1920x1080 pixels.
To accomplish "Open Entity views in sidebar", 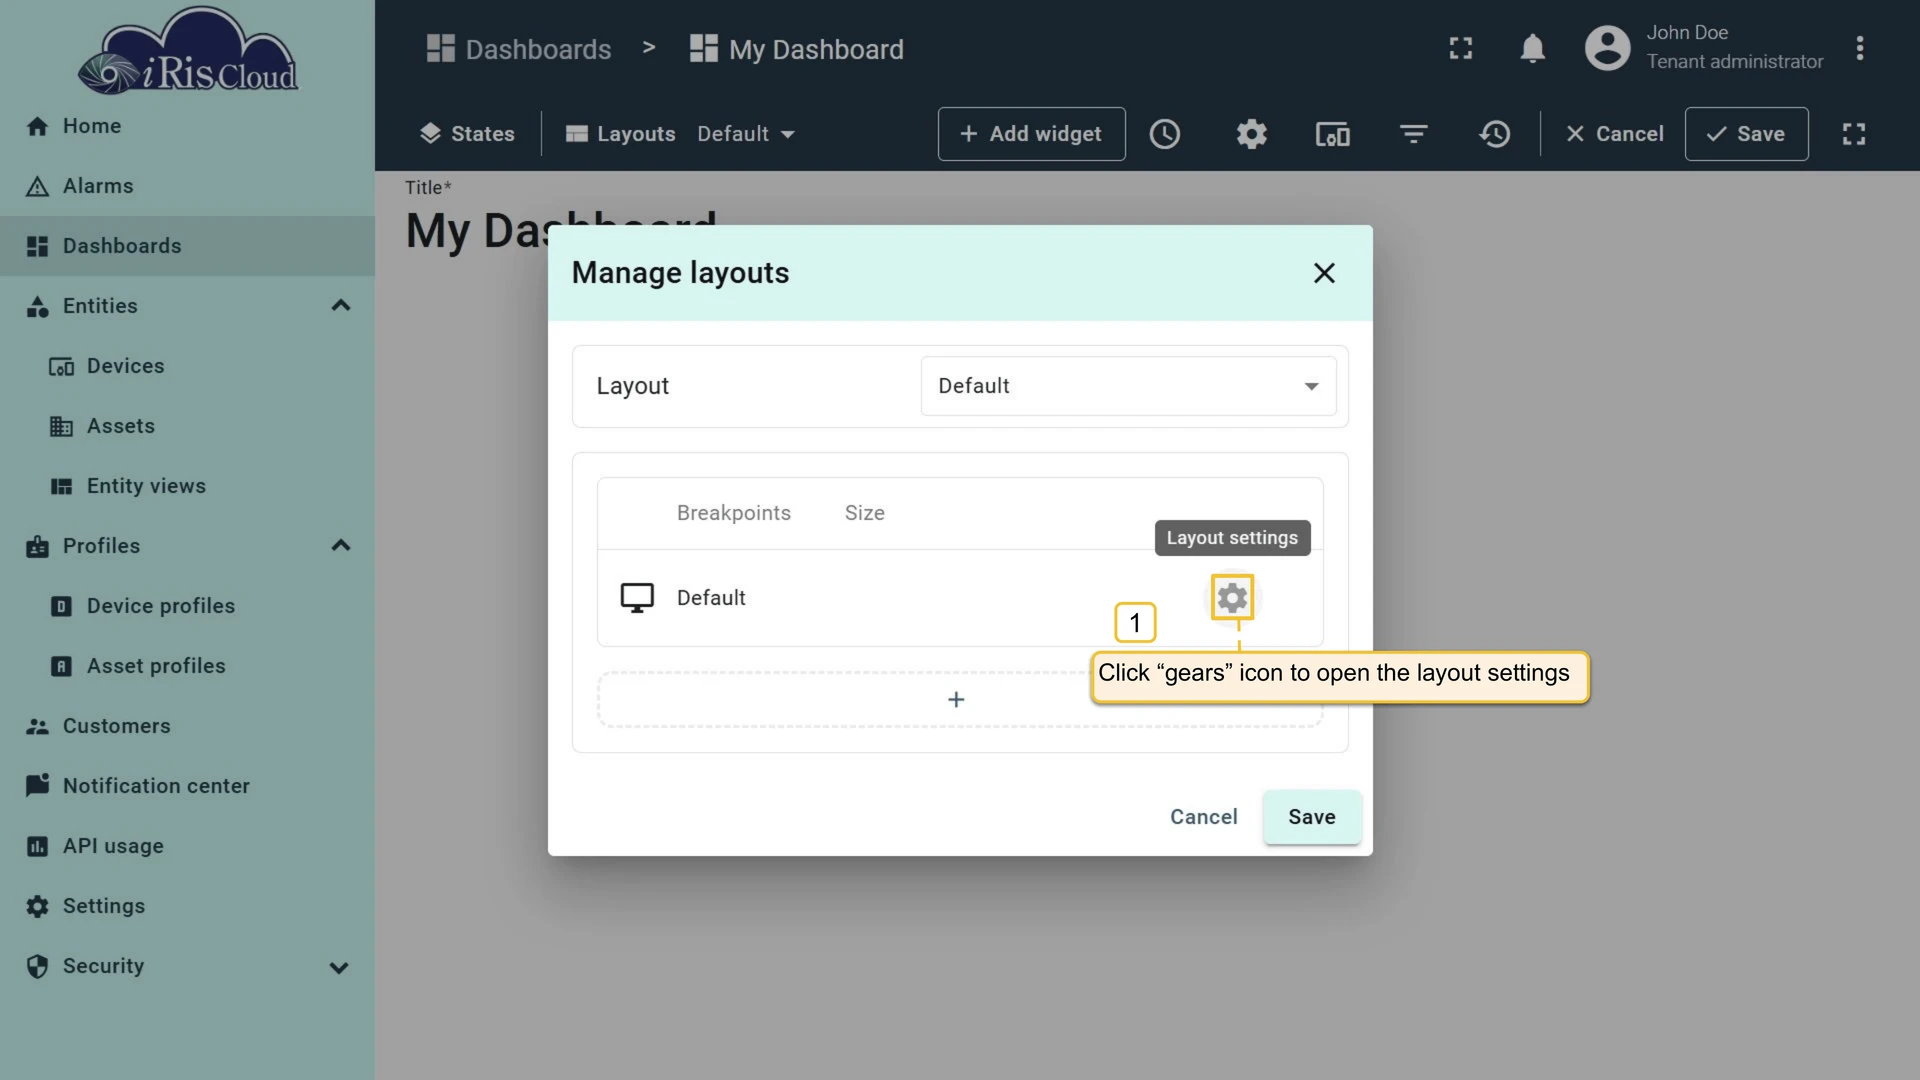I will click(x=187, y=486).
